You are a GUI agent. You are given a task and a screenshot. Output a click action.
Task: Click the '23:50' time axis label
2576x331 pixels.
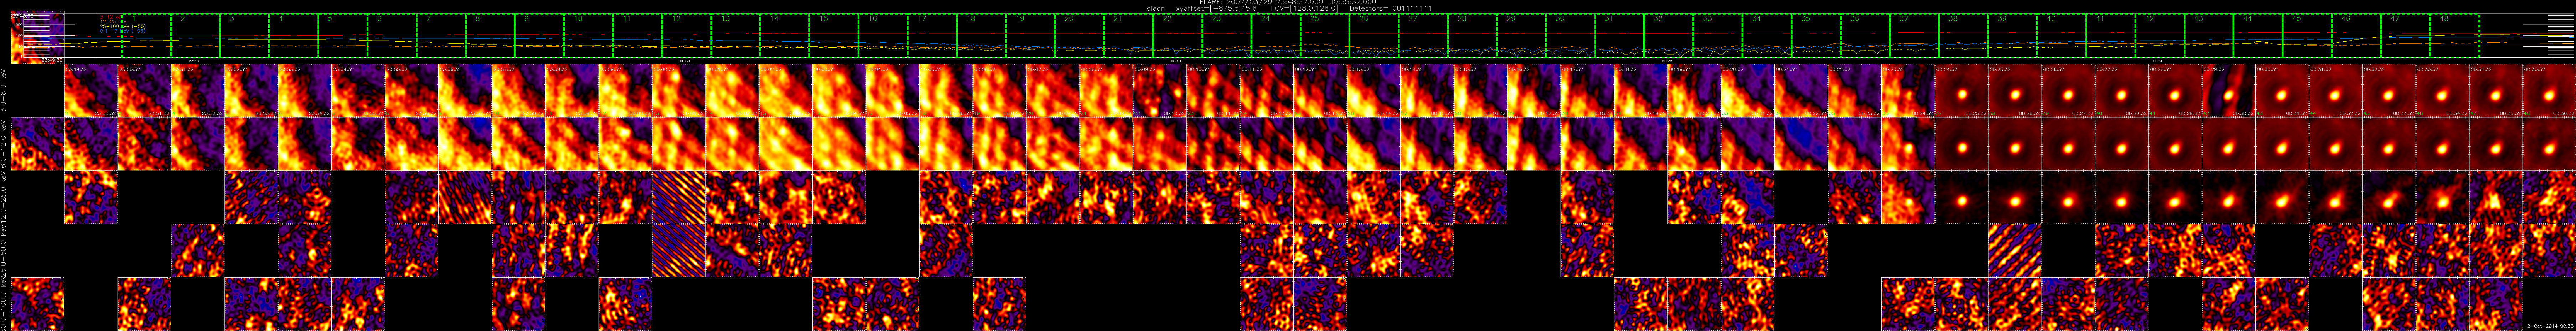tap(194, 61)
